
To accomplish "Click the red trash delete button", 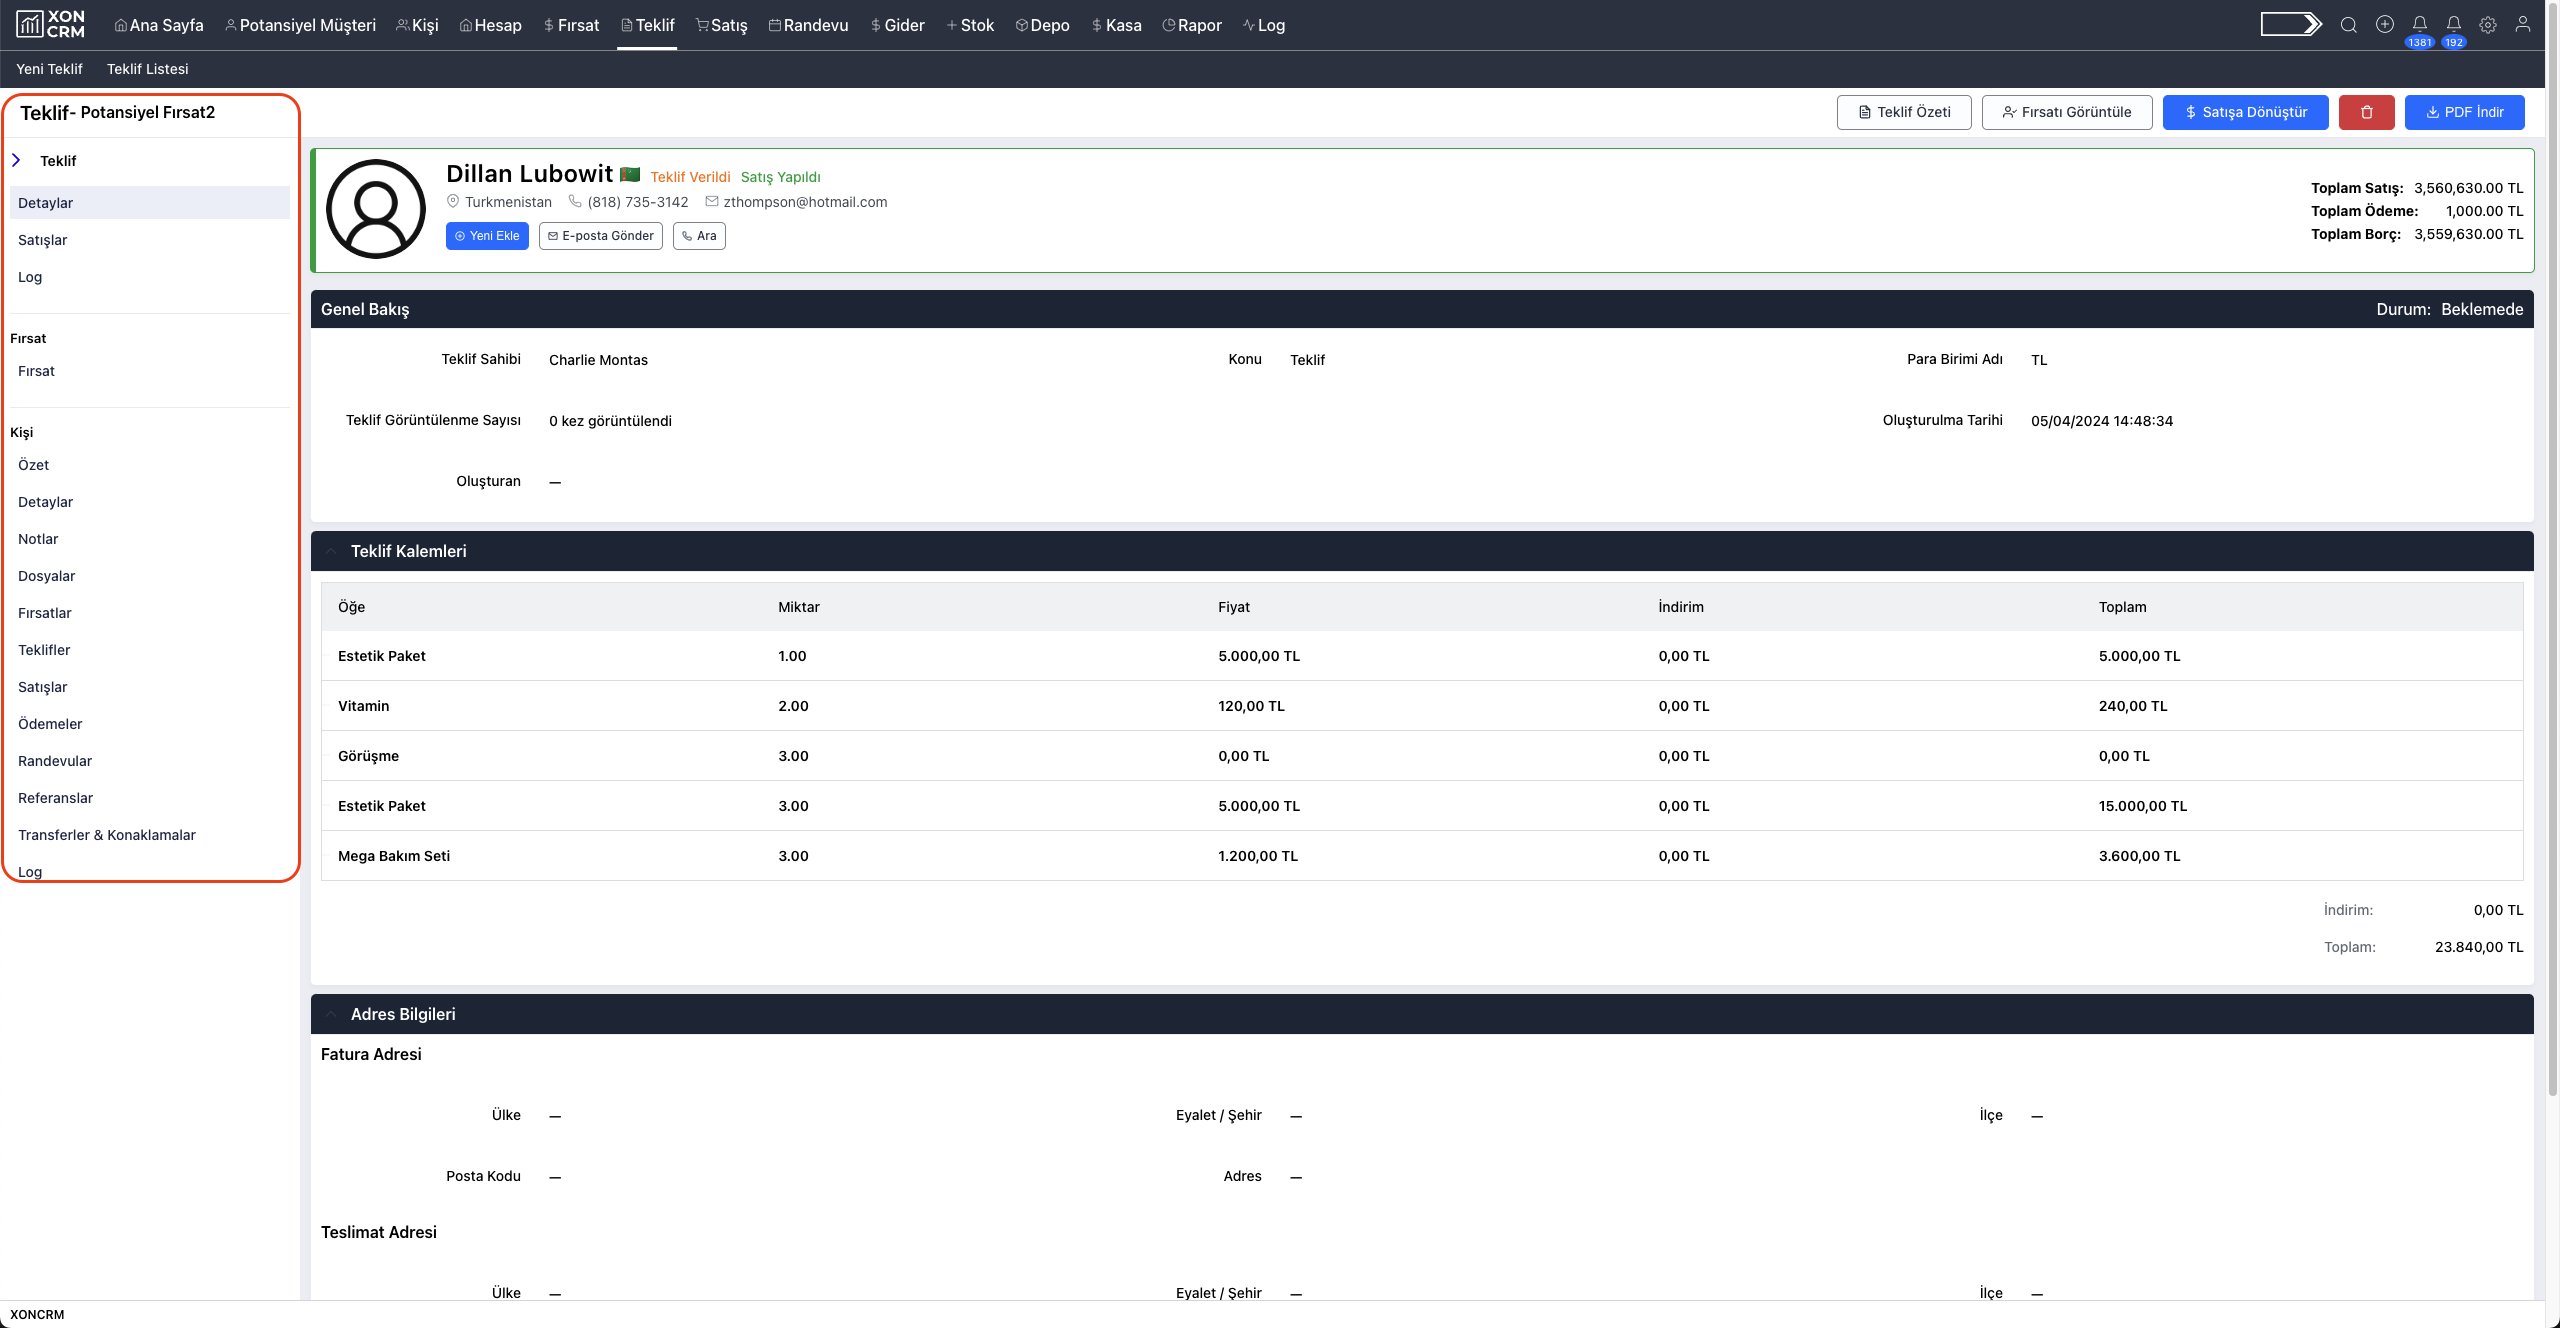I will [x=2366, y=112].
